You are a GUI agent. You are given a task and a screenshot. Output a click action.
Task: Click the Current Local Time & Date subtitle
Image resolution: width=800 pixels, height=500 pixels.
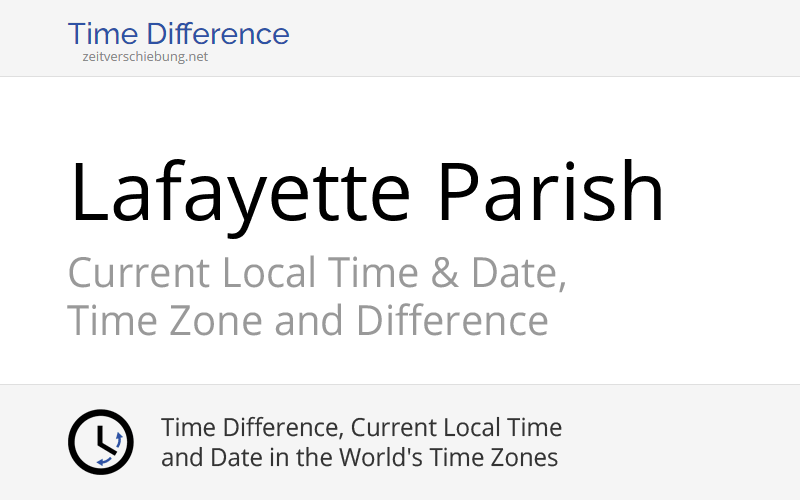317,273
